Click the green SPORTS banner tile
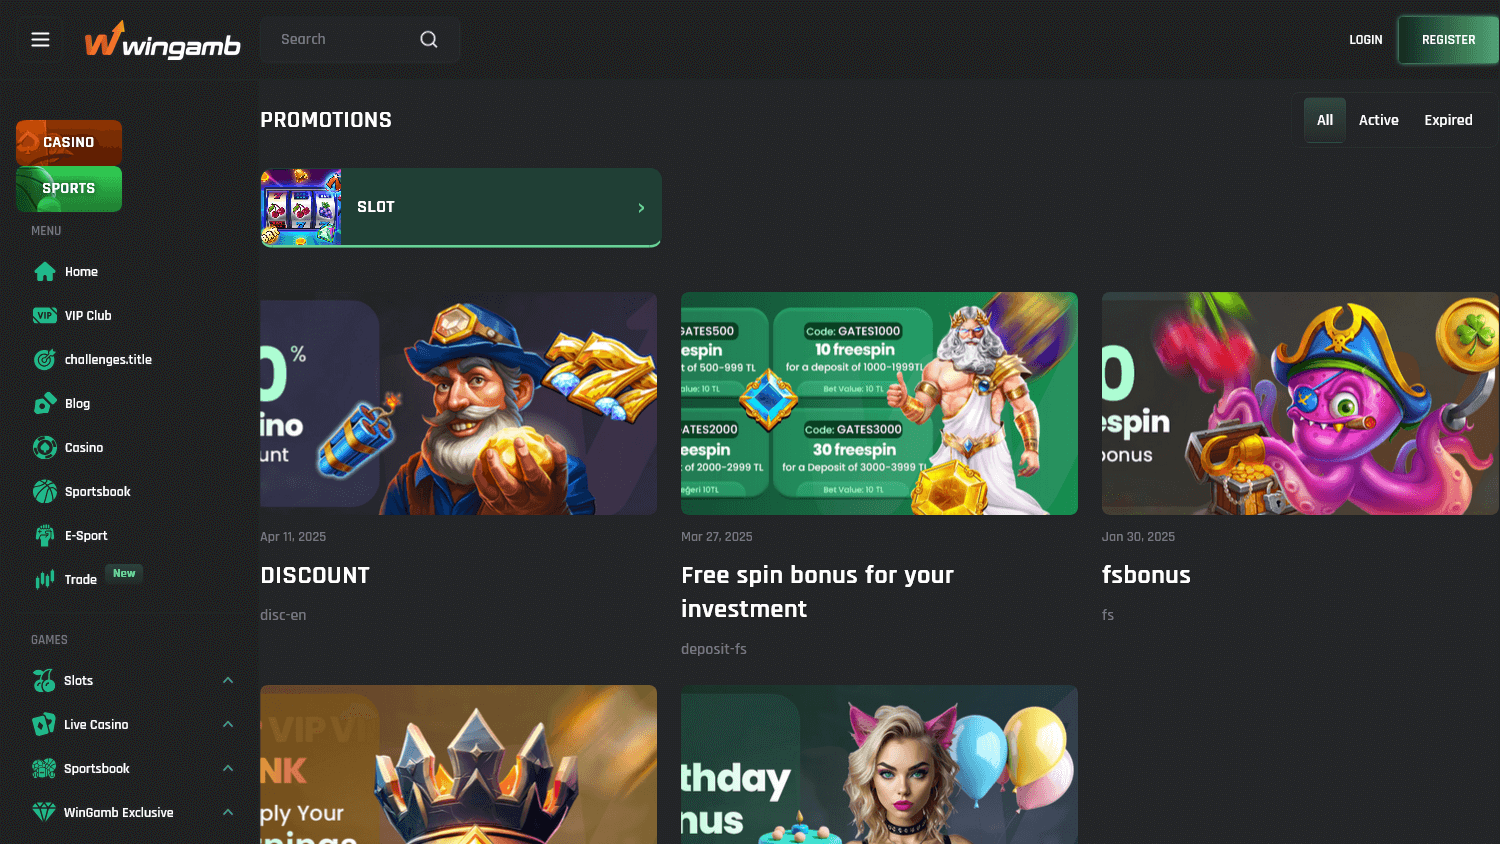The image size is (1500, 844). coord(69,188)
